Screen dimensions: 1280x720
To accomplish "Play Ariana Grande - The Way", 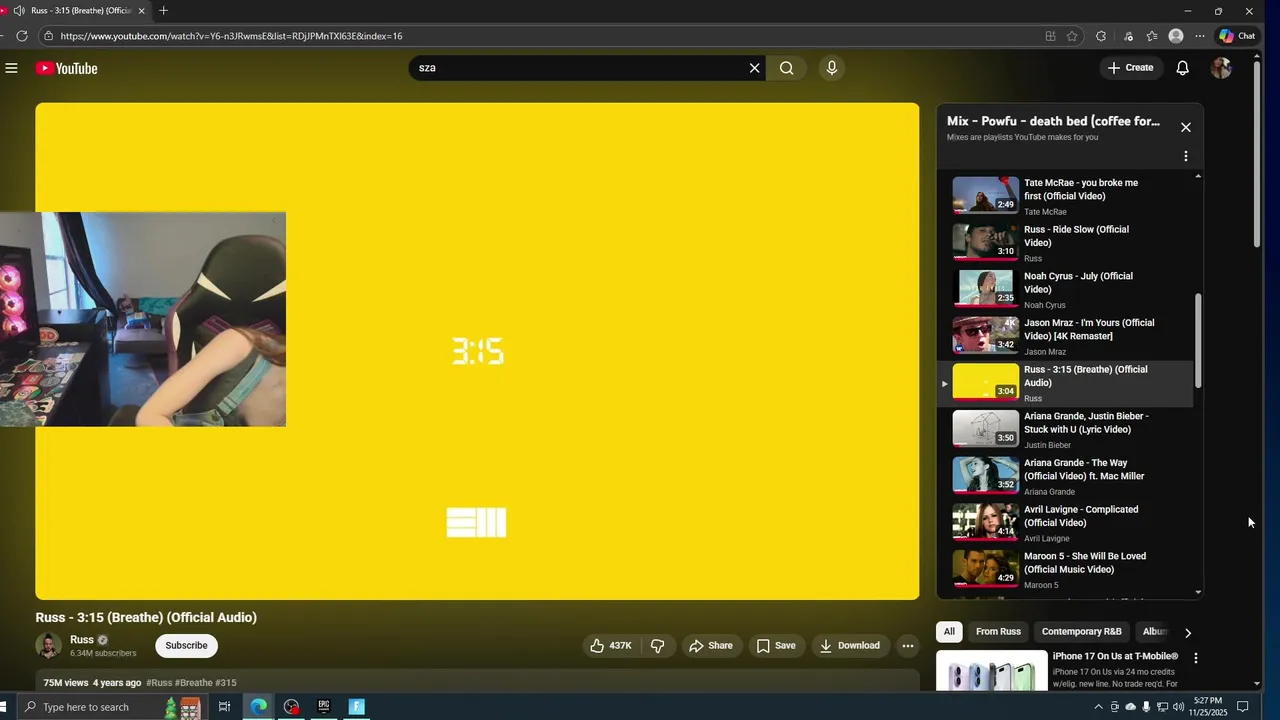I will [x=1065, y=476].
